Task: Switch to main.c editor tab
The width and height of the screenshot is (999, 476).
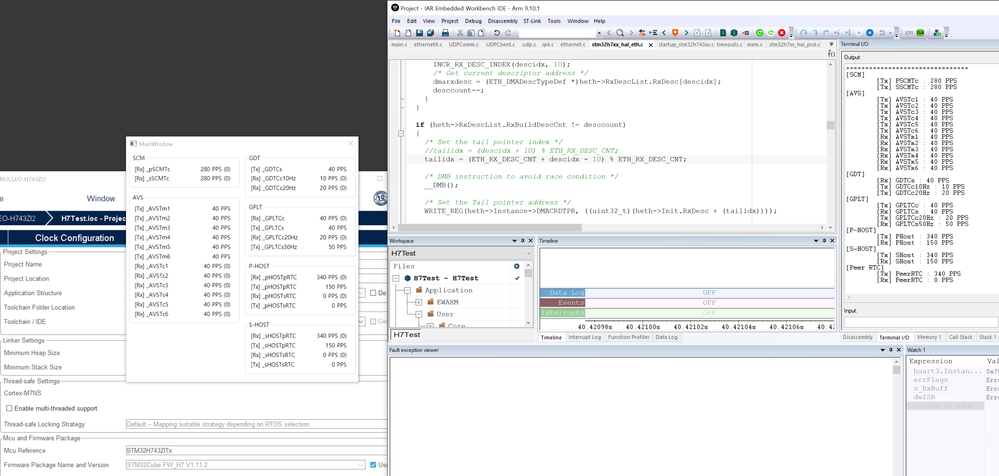Action: (399, 45)
